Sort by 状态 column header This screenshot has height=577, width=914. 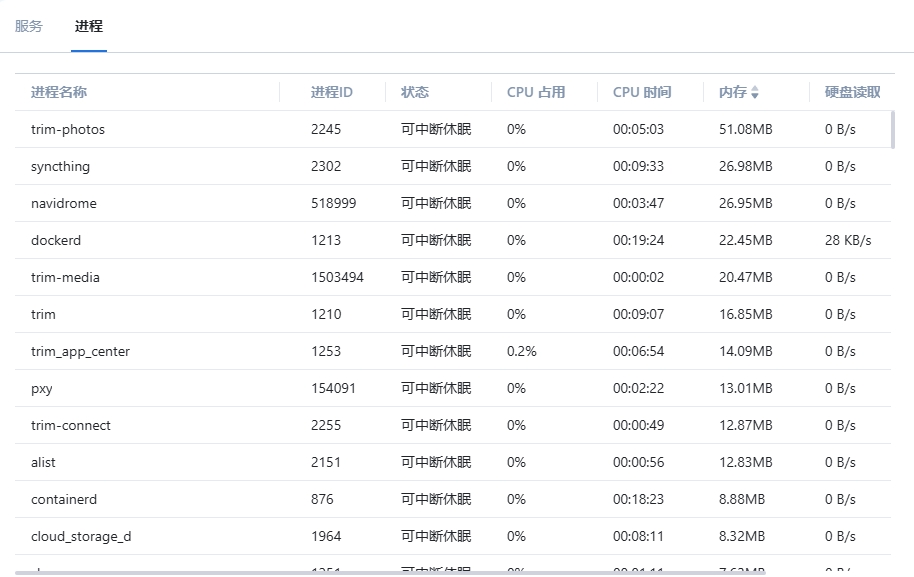pos(415,92)
